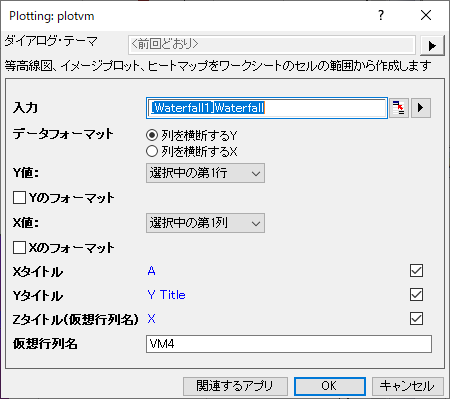Click the 入力 range text field
450x399 pixels.
[267, 108]
